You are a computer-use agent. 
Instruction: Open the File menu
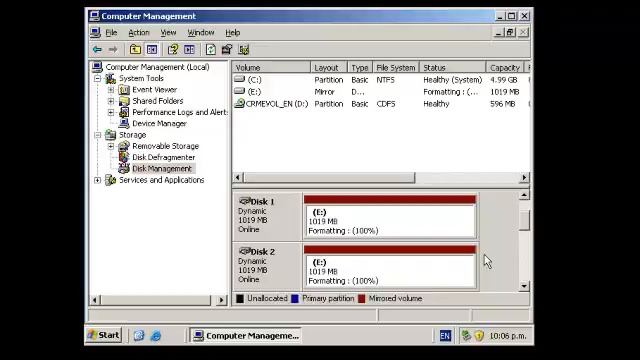(111, 33)
